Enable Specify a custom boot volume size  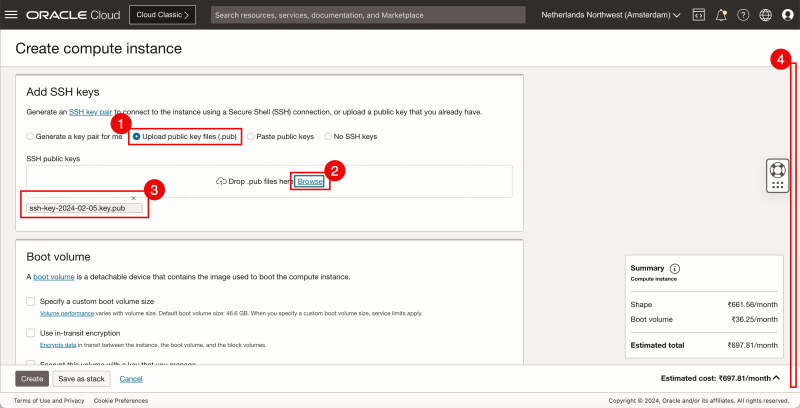(x=30, y=301)
